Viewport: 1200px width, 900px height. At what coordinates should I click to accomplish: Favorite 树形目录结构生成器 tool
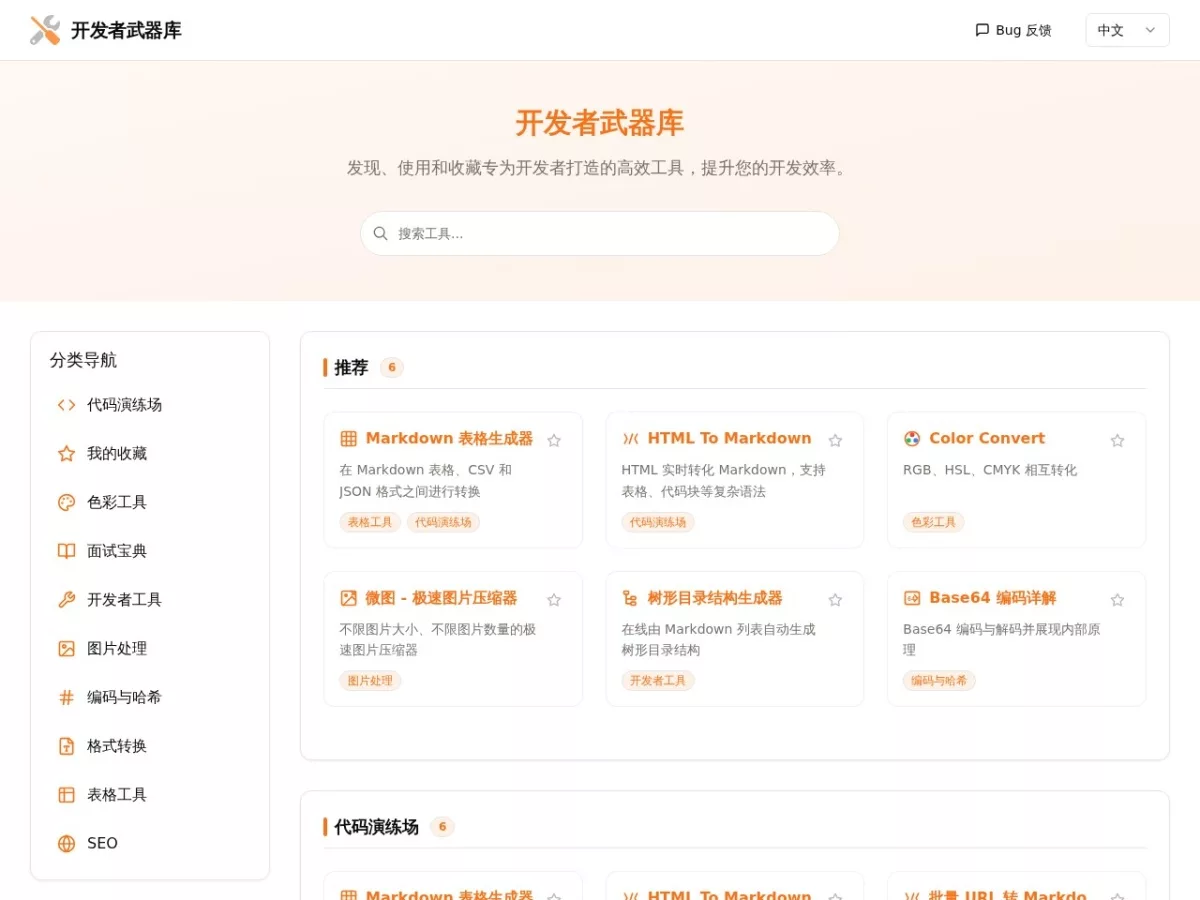836,600
